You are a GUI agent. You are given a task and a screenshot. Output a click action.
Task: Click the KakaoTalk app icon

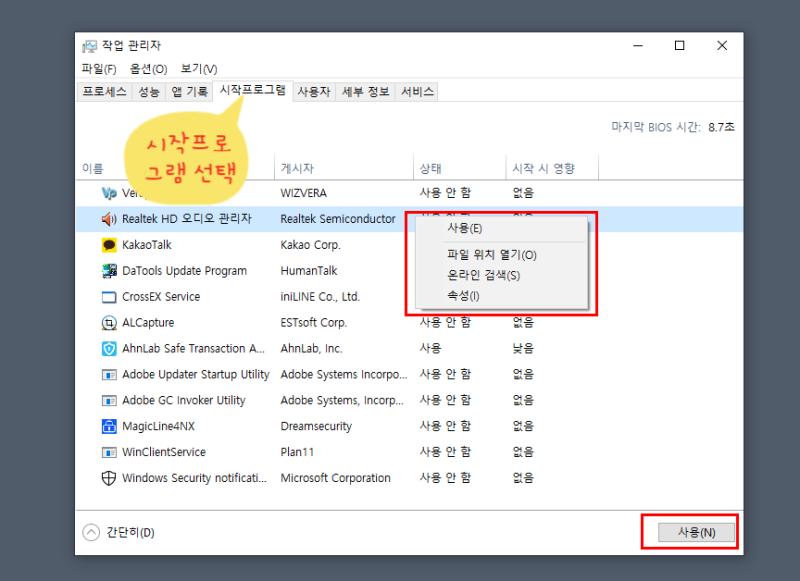pos(109,245)
